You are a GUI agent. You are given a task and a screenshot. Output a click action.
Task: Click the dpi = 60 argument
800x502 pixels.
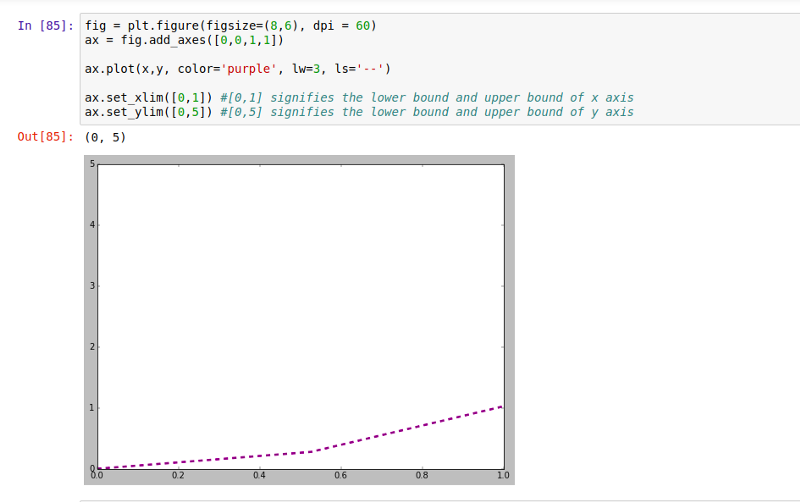click(344, 26)
